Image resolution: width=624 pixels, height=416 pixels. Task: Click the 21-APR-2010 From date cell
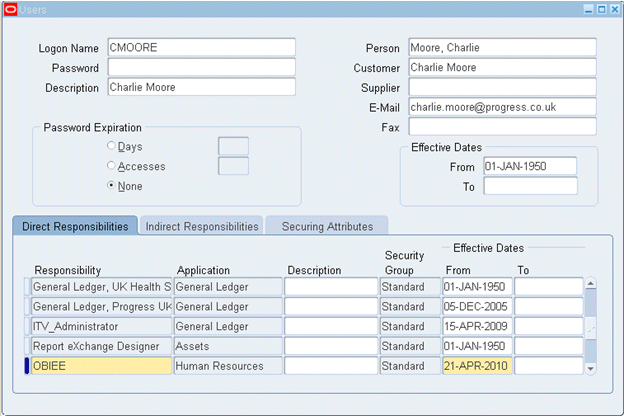coord(477,366)
